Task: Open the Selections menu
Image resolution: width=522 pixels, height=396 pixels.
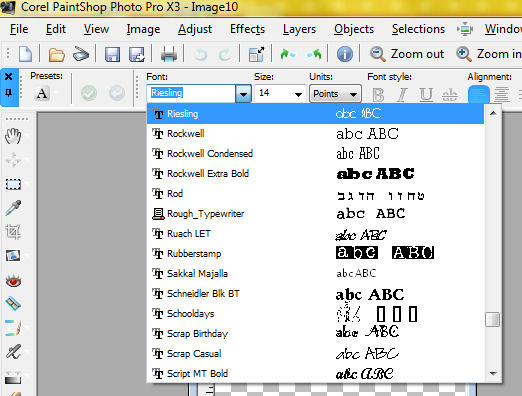Action: (x=418, y=29)
